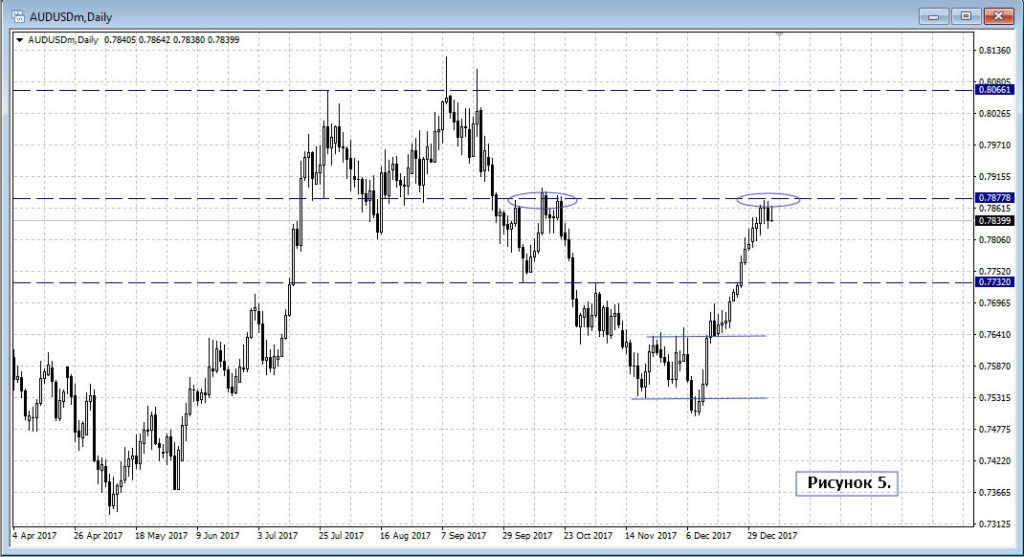Viewport: 1024px width, 557px height.
Task: Expand the AUDUSDm,Daily chart header triangle
Action: click(x=20, y=40)
